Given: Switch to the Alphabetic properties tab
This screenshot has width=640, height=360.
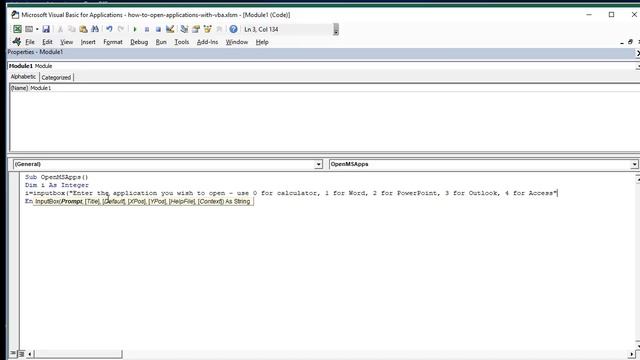Looking at the screenshot, I should [x=23, y=77].
